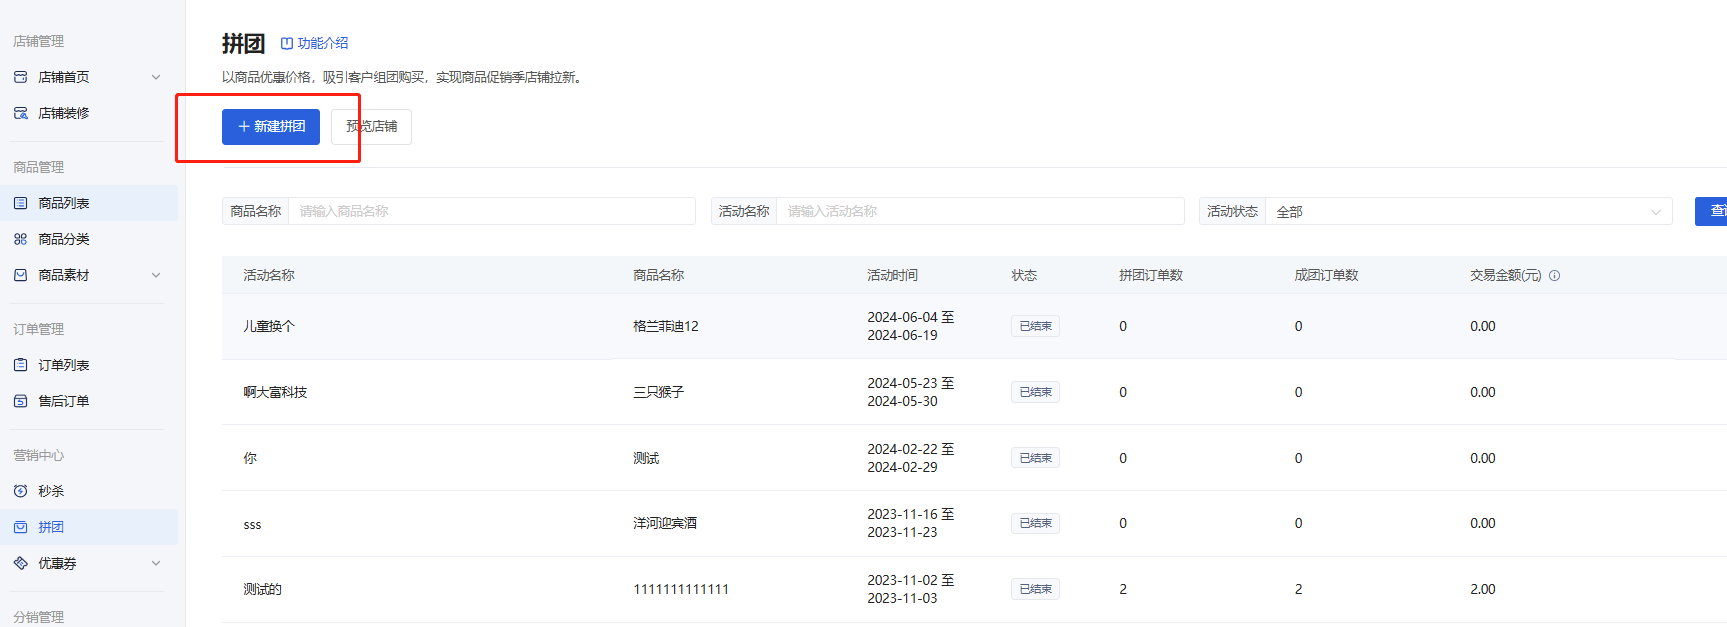Open 售后订单 menu item
1727x627 pixels.
click(89, 401)
